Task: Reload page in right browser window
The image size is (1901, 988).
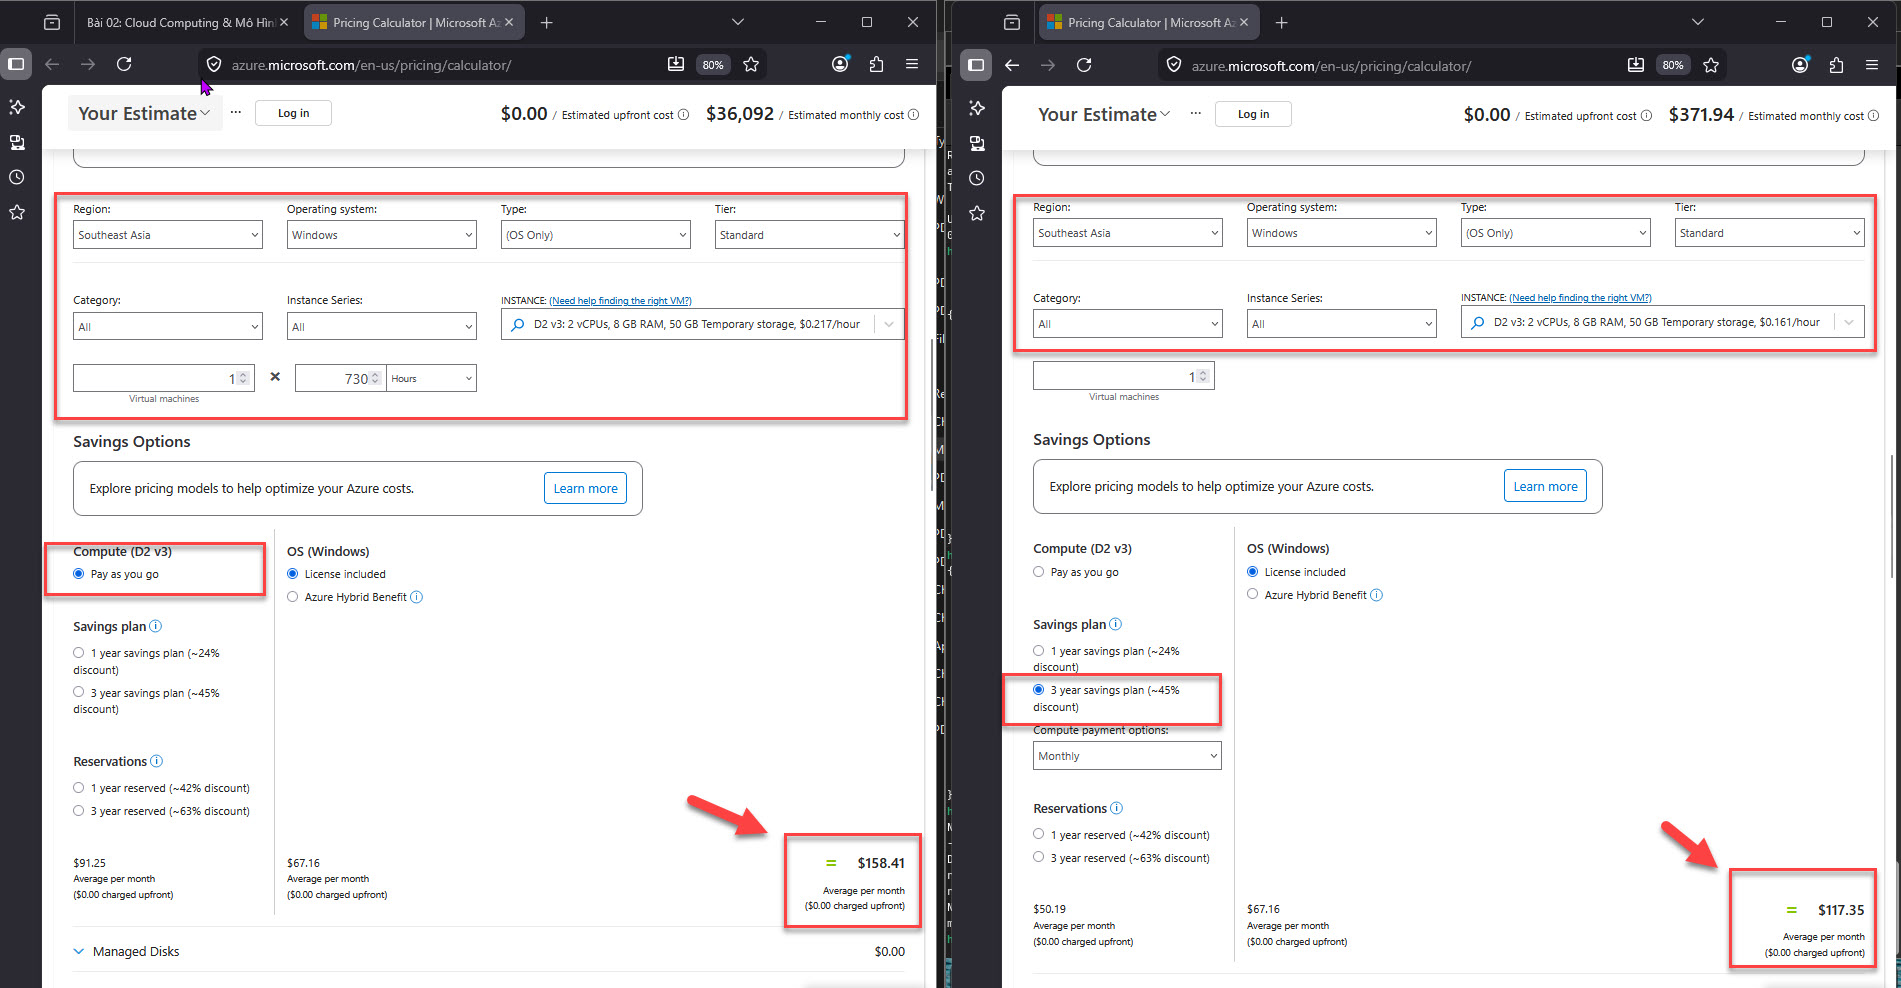Action: coord(1084,65)
